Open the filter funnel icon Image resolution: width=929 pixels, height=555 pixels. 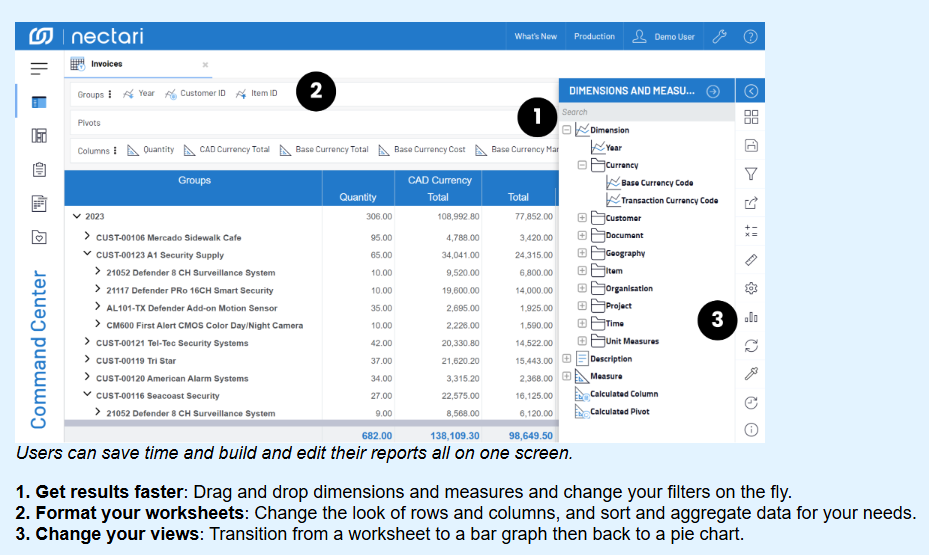[751, 174]
